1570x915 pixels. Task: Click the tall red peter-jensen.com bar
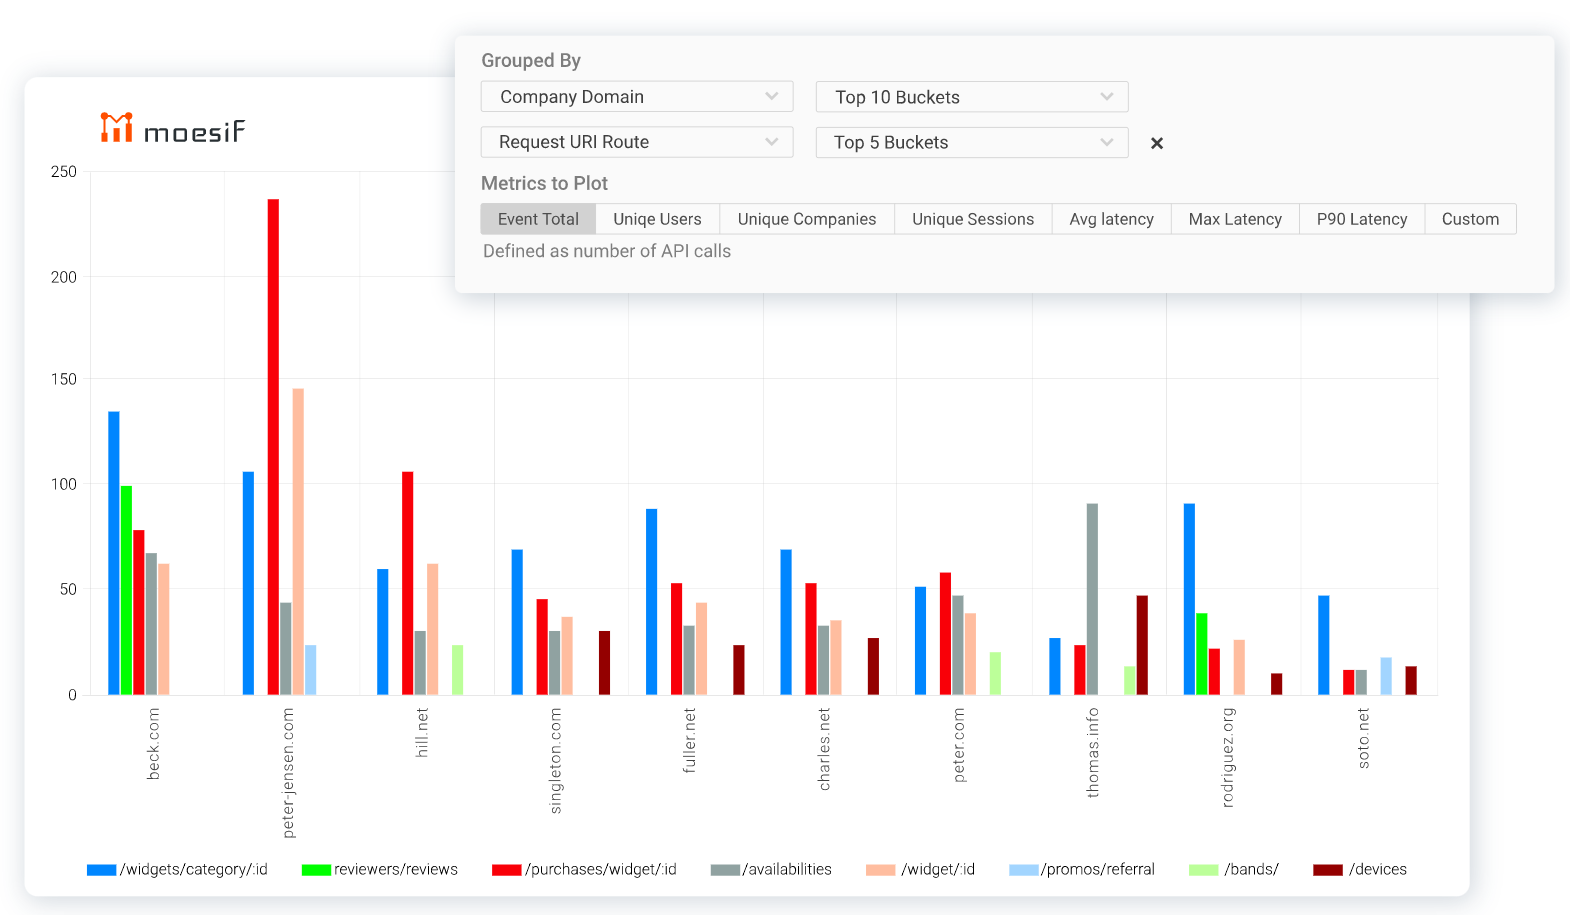[273, 447]
